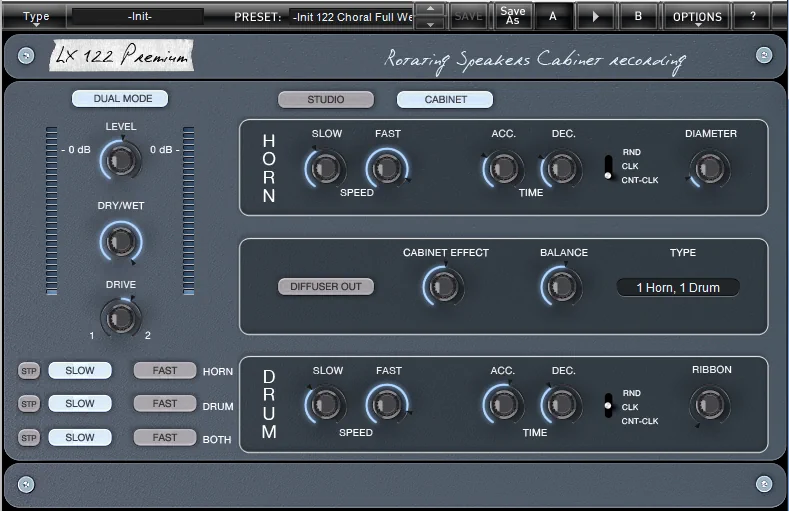Click the DRY/WET knob

click(x=121, y=241)
